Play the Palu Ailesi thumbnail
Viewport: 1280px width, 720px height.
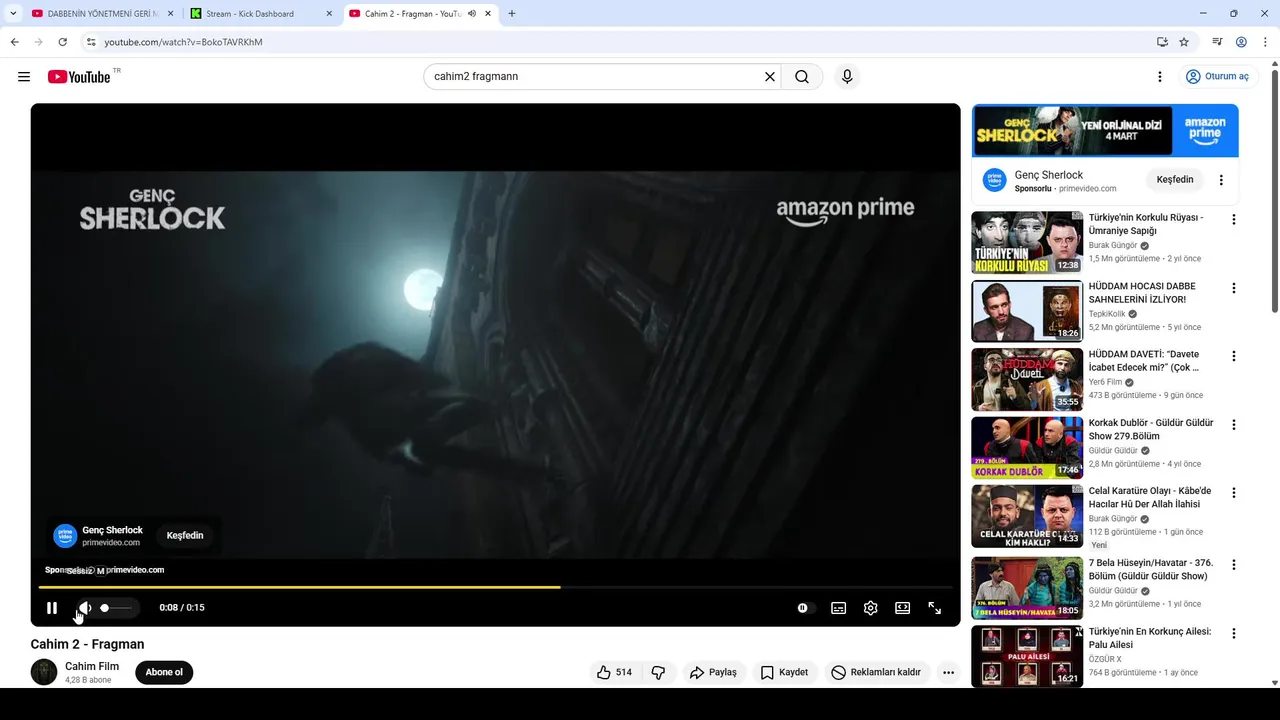click(x=1027, y=656)
